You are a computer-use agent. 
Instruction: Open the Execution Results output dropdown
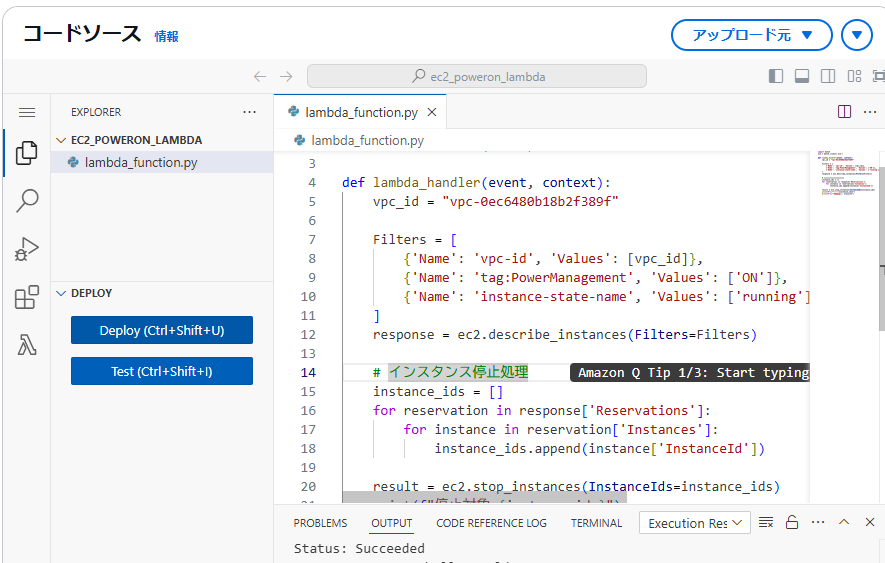[695, 523]
